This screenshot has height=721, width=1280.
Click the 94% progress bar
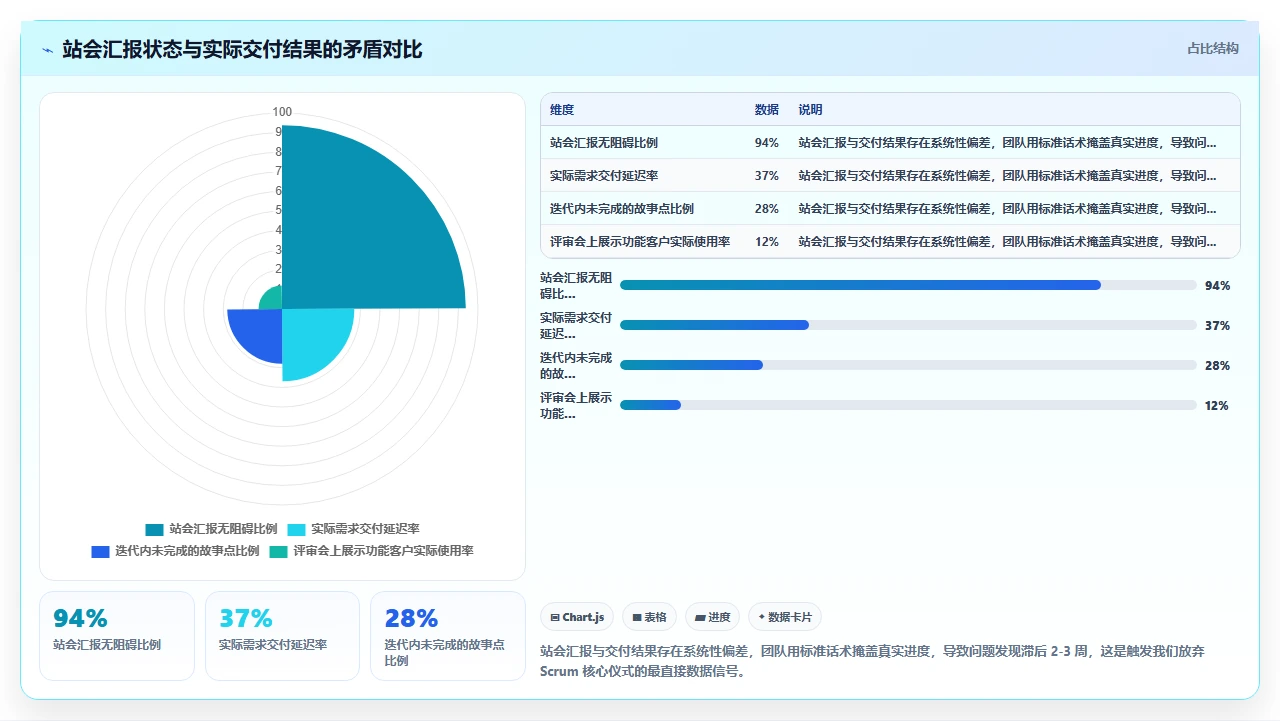click(x=908, y=285)
